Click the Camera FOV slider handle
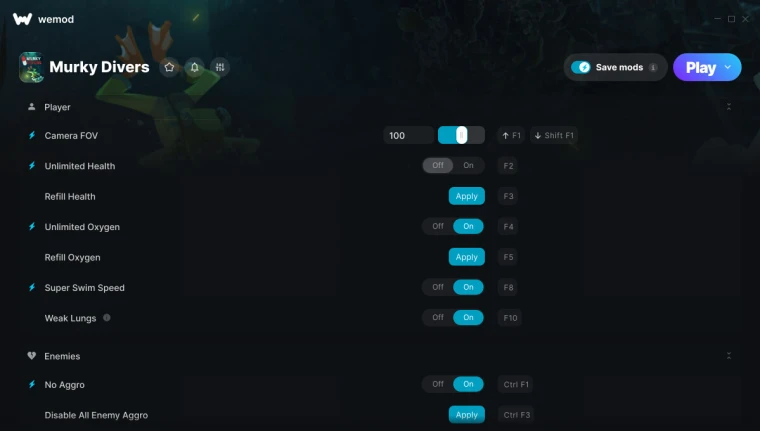Viewport: 760px width, 431px height. [x=461, y=135]
